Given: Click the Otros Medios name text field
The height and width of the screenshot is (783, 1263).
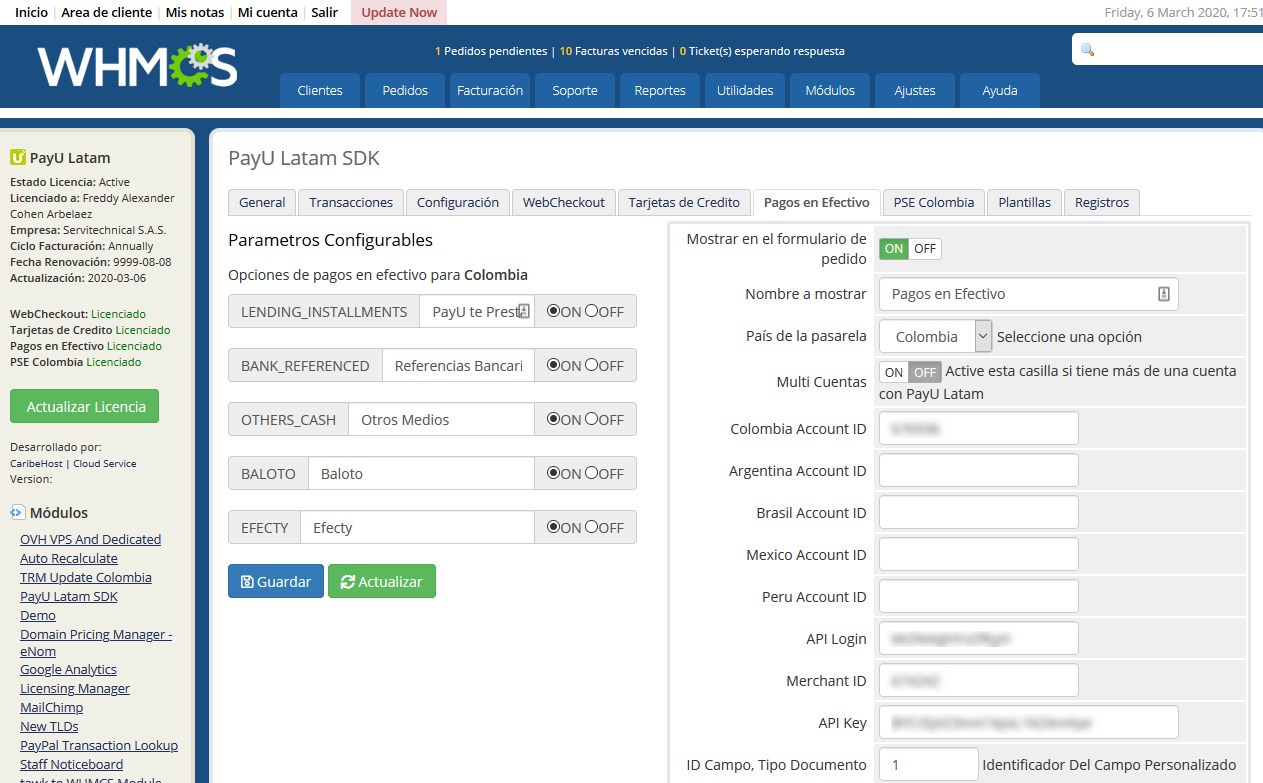Looking at the screenshot, I should [441, 419].
